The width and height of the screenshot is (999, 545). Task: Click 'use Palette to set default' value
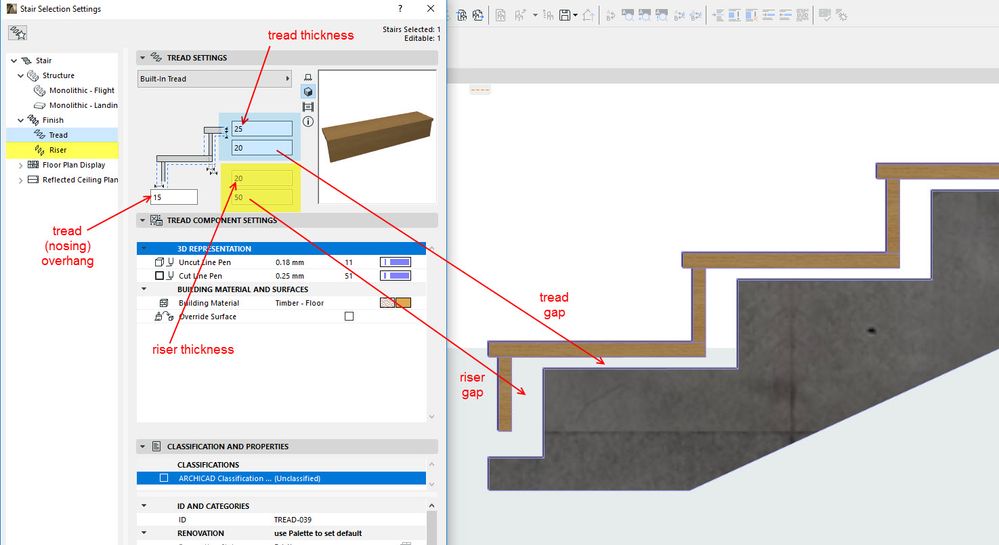[x=318, y=533]
